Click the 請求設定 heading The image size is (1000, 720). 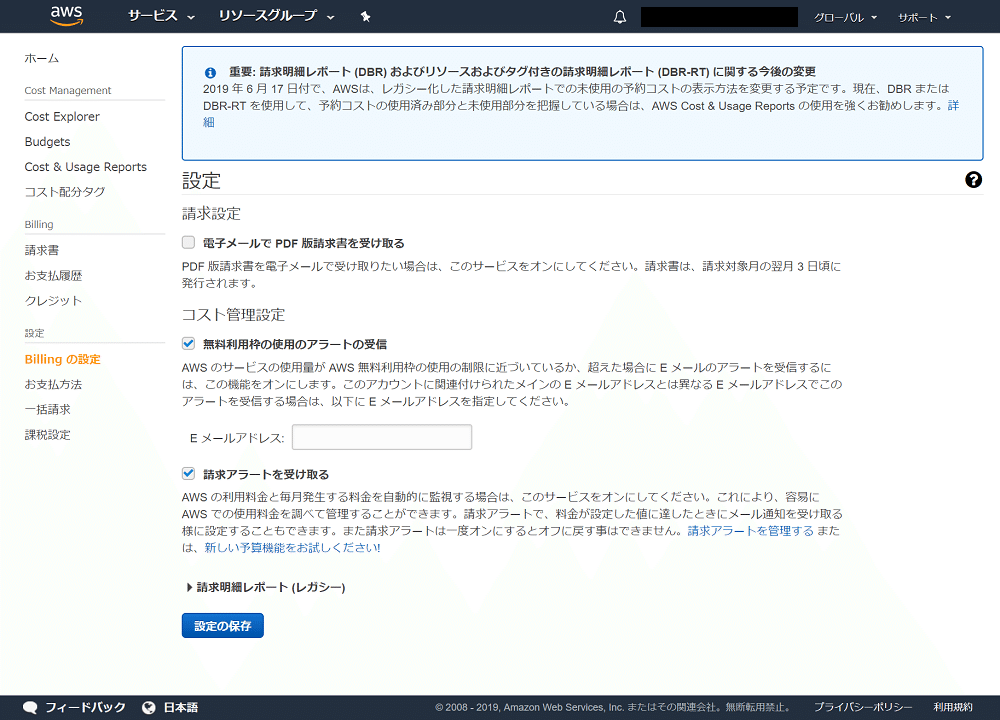click(x=211, y=214)
